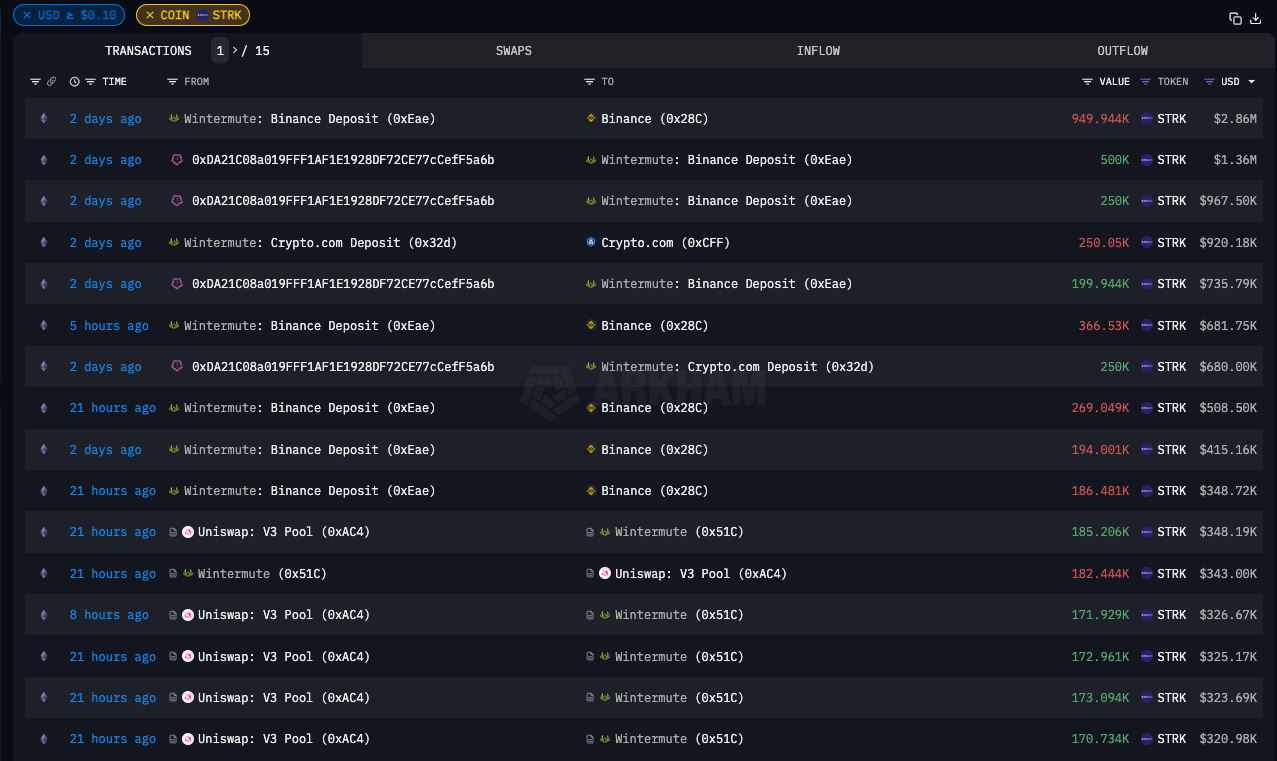
Task: Switch to the SWAPS tab
Action: 514,51
